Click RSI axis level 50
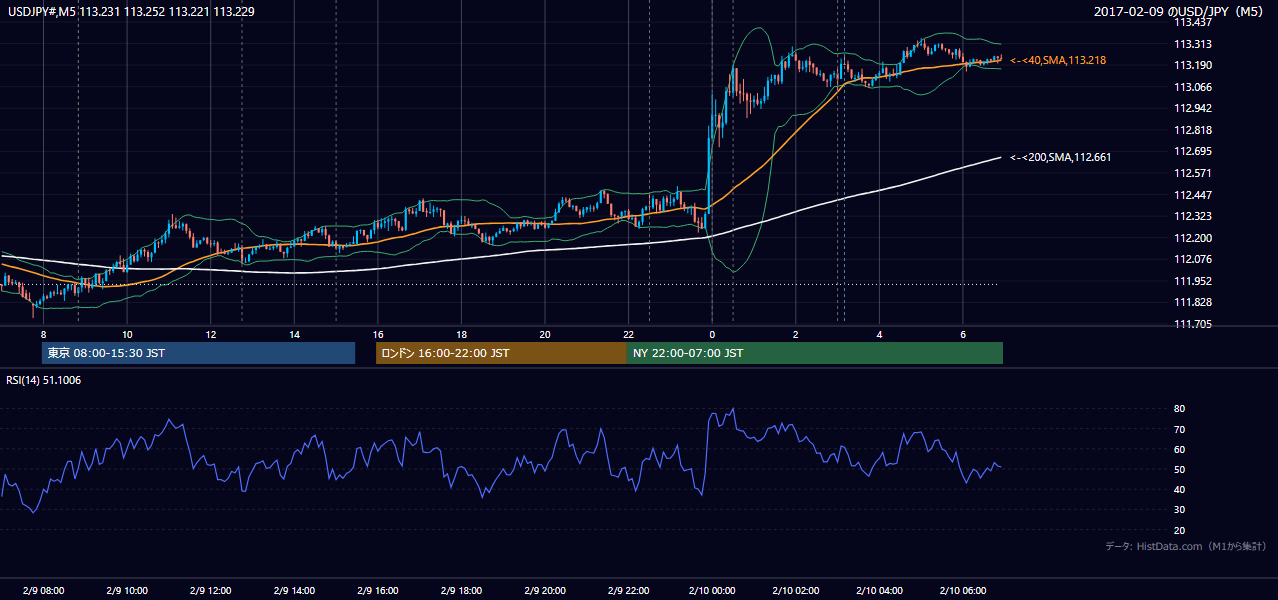 click(x=1179, y=470)
